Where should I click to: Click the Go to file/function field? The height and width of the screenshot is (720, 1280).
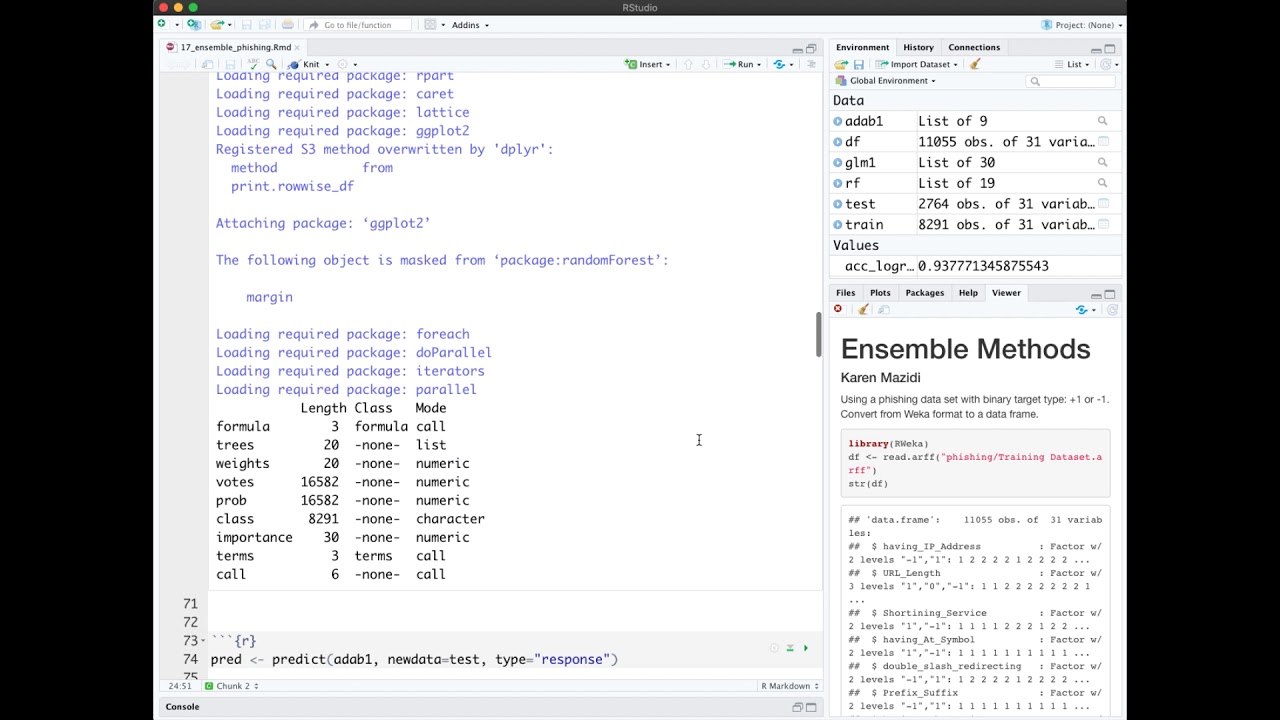pyautogui.click(x=357, y=25)
